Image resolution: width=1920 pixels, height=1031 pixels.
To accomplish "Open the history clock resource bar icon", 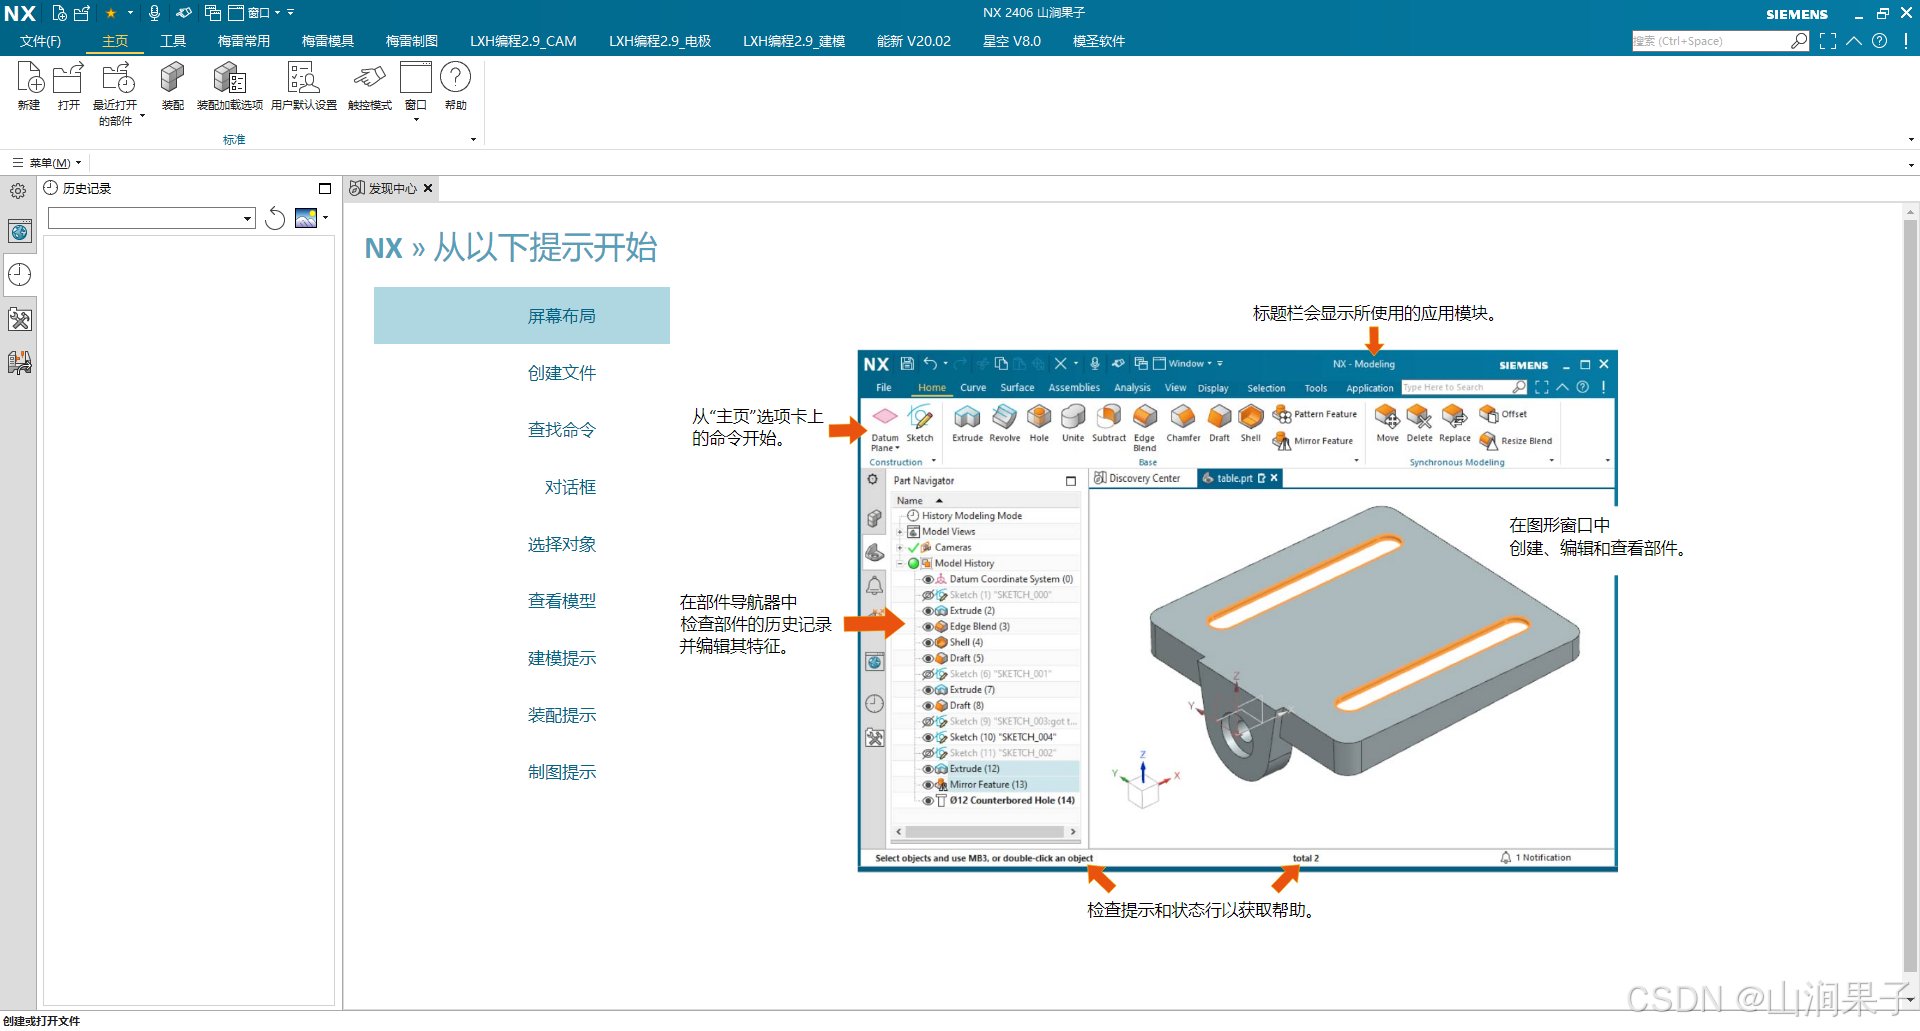I will click(x=20, y=275).
